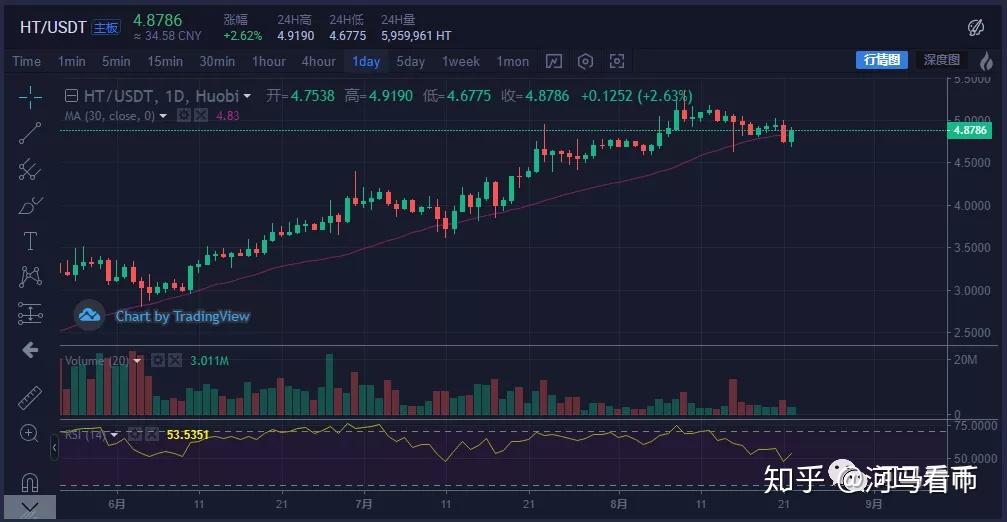Select the 5day timeframe
The height and width of the screenshot is (522, 1007).
410,62
